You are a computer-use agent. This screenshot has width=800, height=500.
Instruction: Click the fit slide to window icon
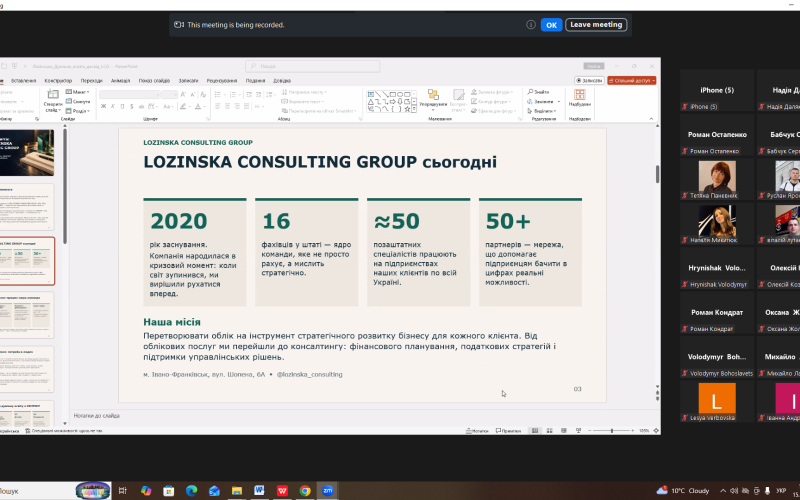point(654,431)
